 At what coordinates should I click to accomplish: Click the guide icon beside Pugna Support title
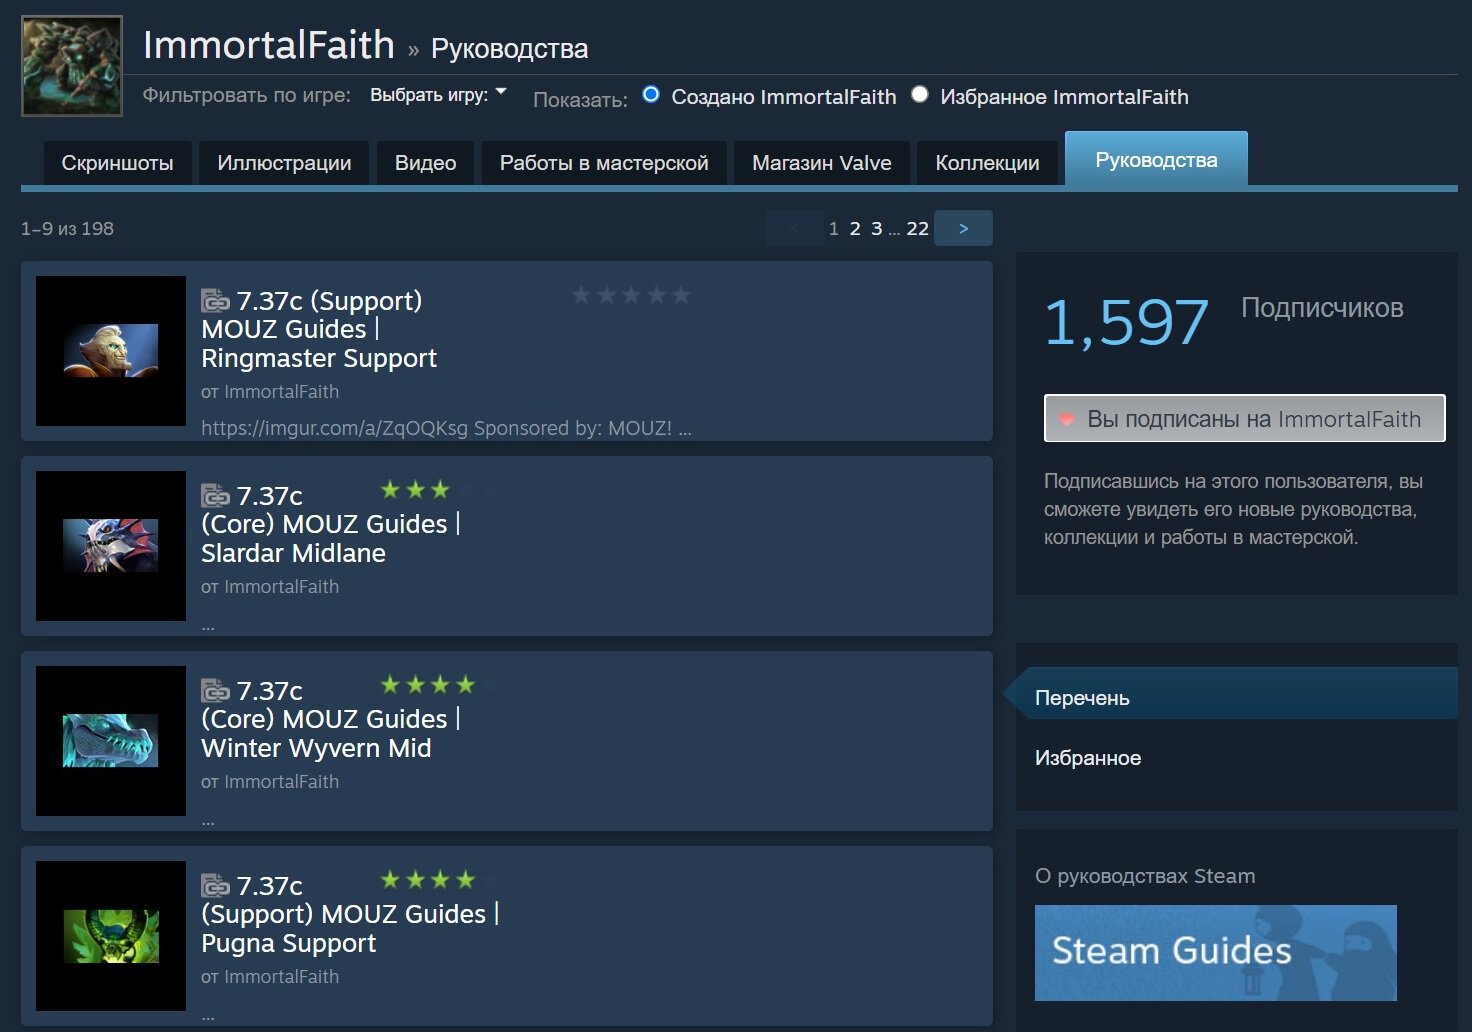click(x=215, y=885)
